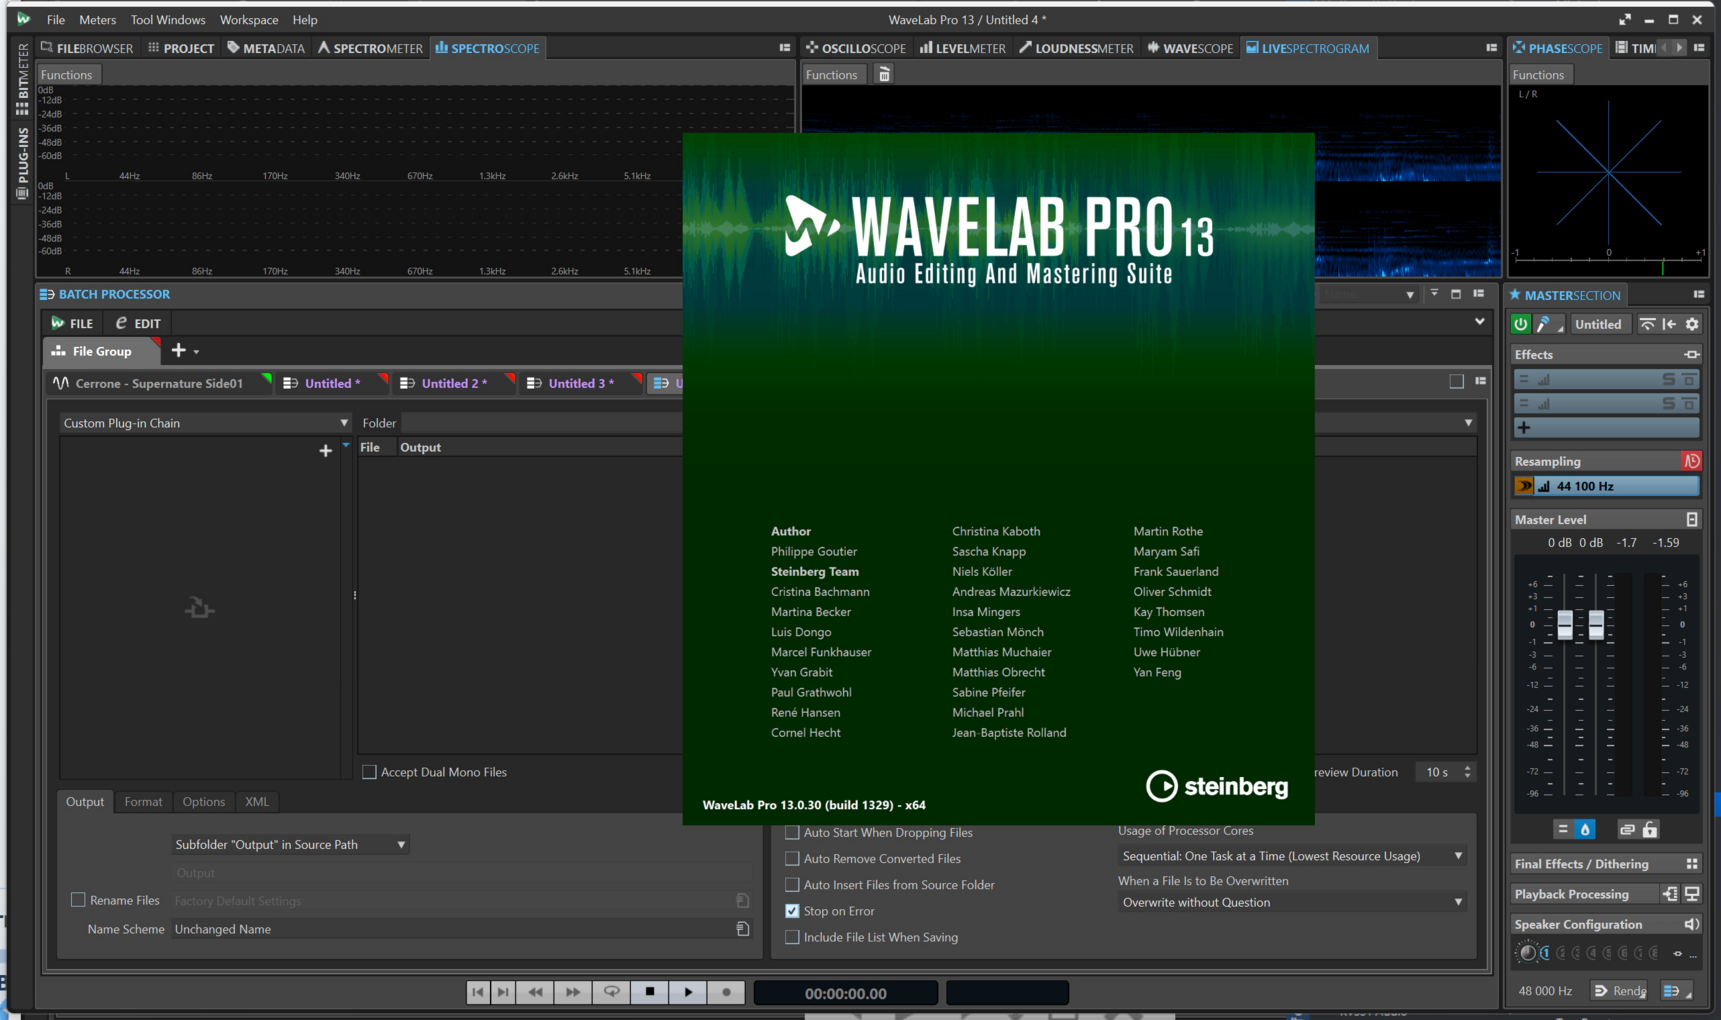The height and width of the screenshot is (1020, 1721).
Task: Click the link faders chain icon
Action: click(x=1627, y=830)
